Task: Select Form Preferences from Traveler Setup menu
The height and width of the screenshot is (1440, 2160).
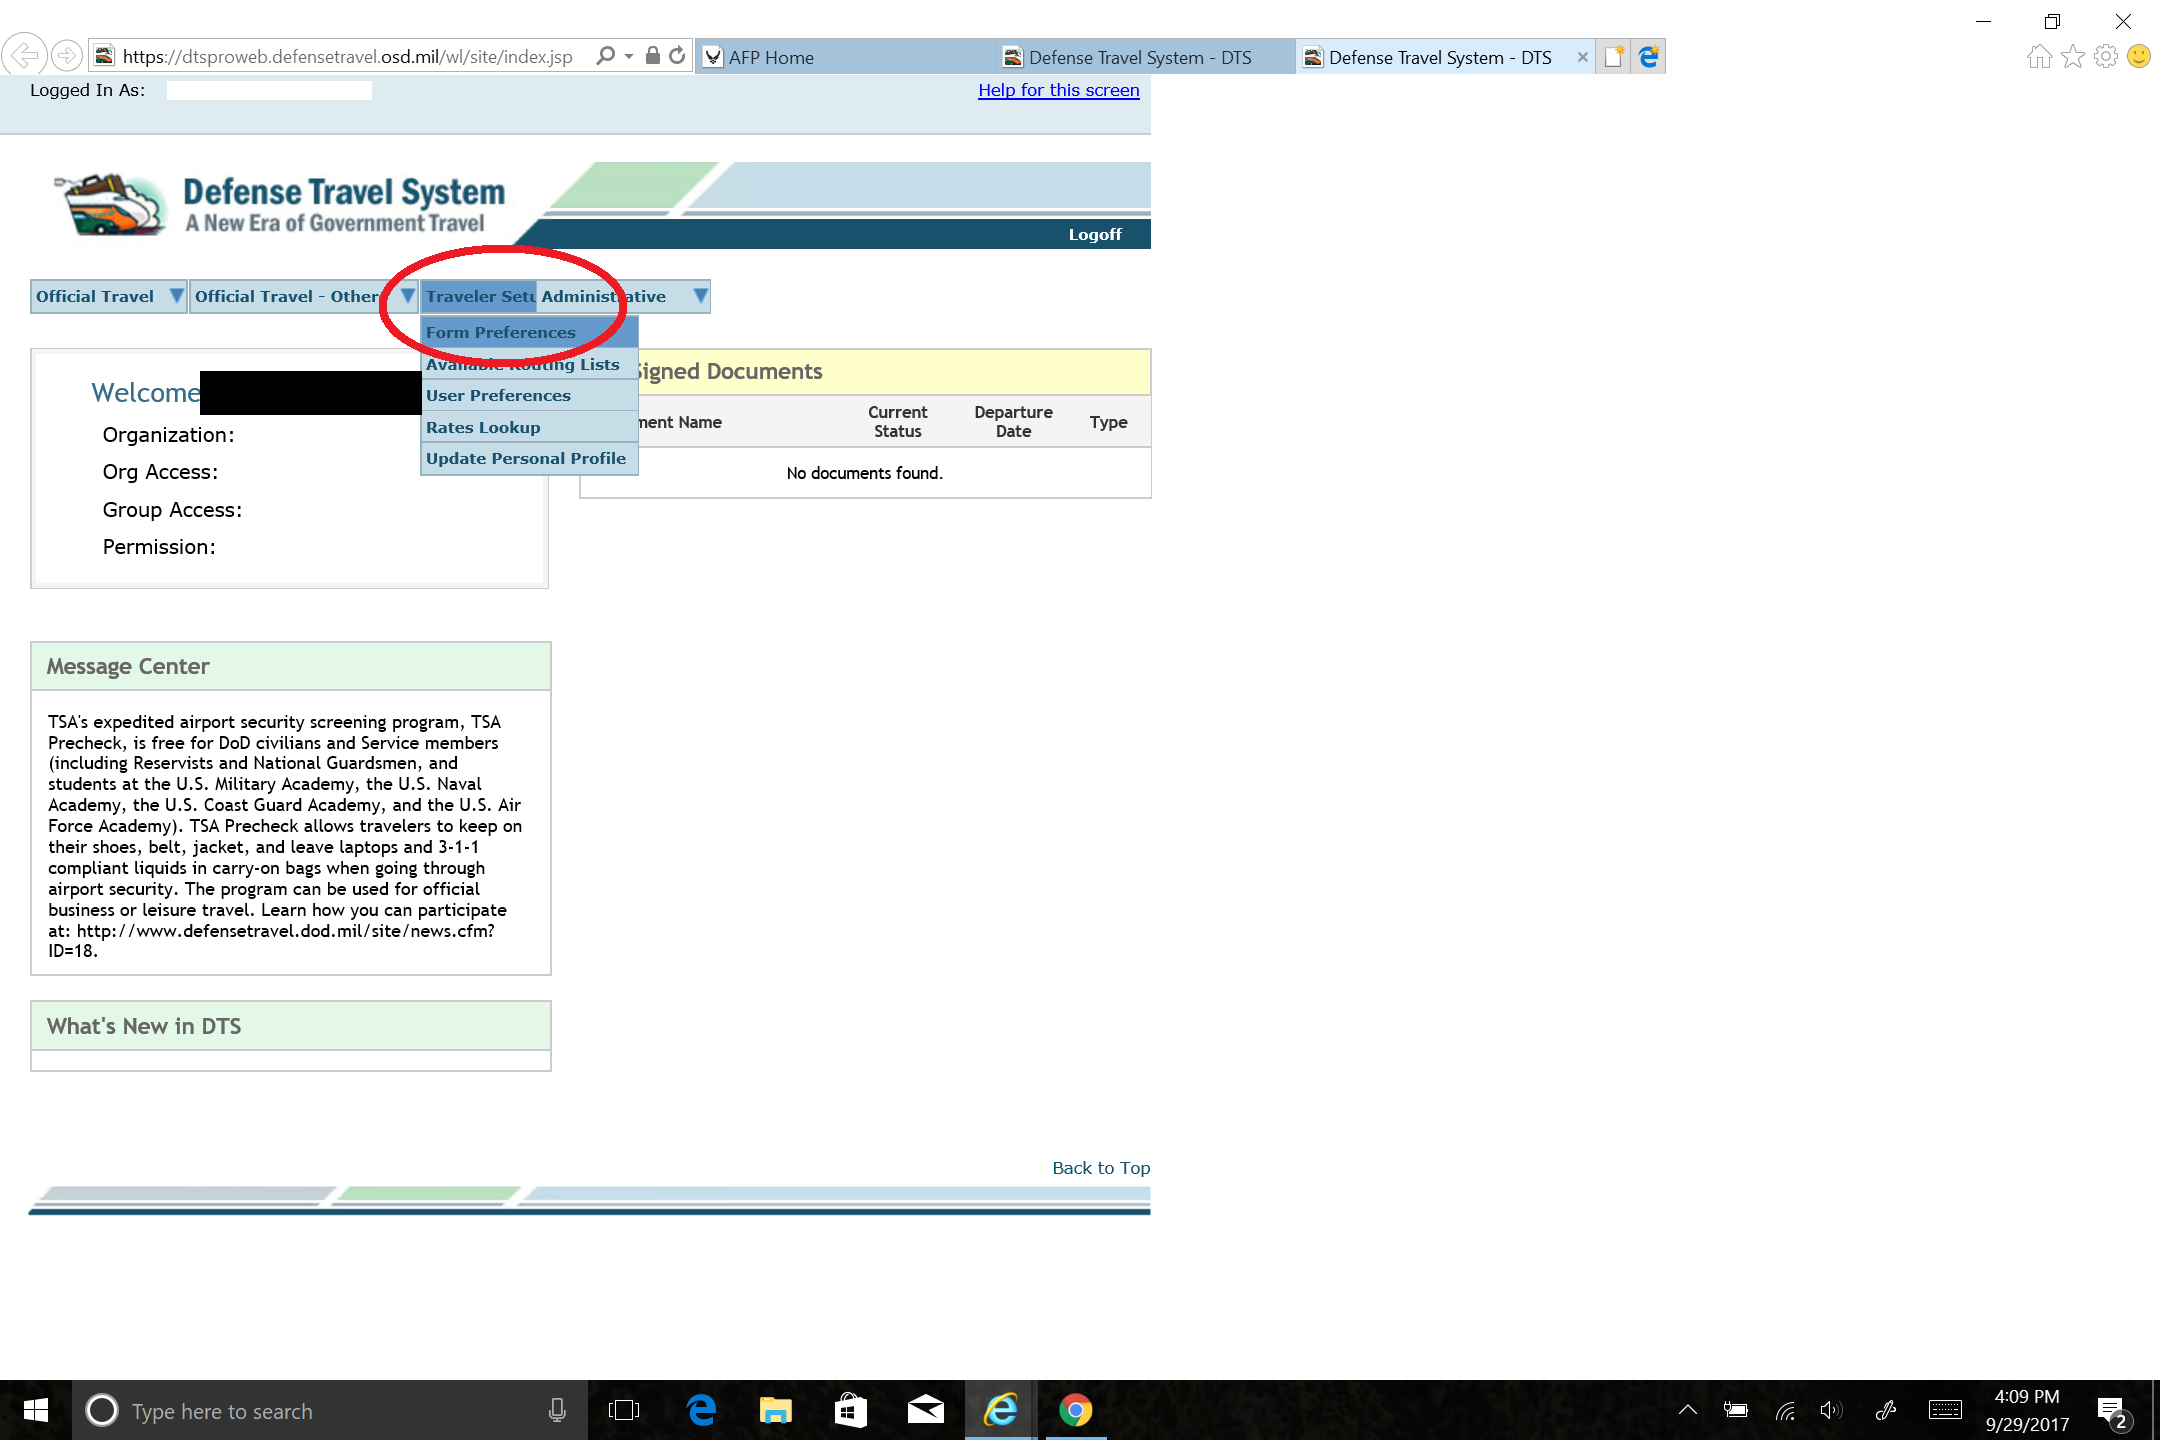Action: point(500,331)
